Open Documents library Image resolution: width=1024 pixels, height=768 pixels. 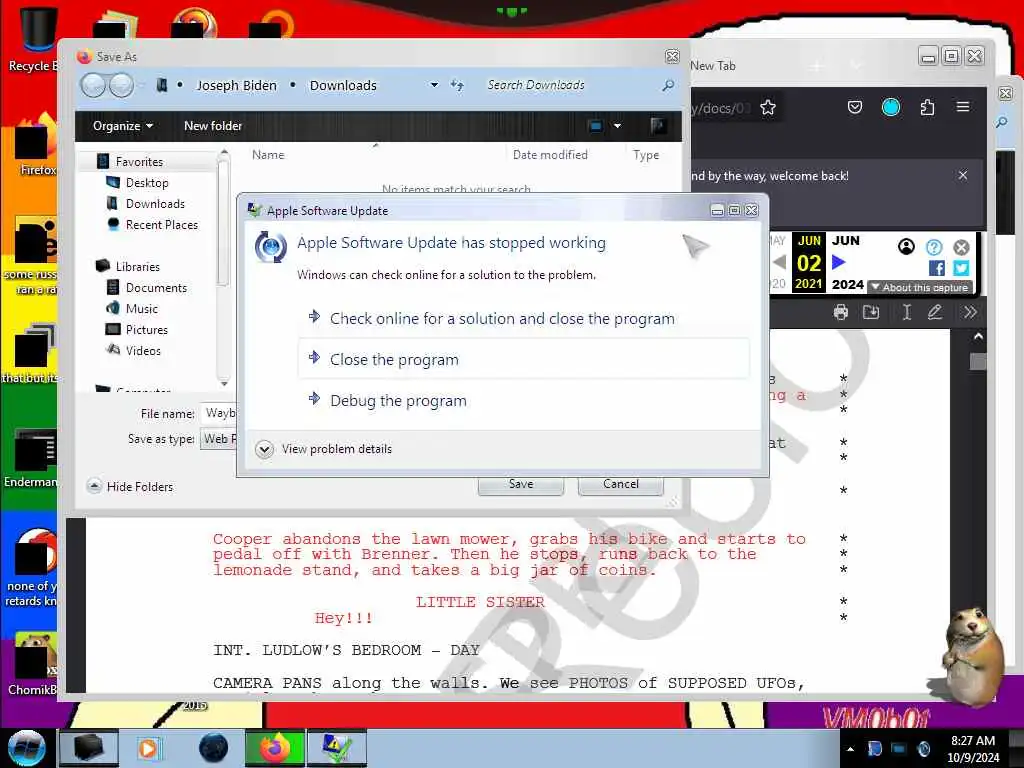point(156,287)
